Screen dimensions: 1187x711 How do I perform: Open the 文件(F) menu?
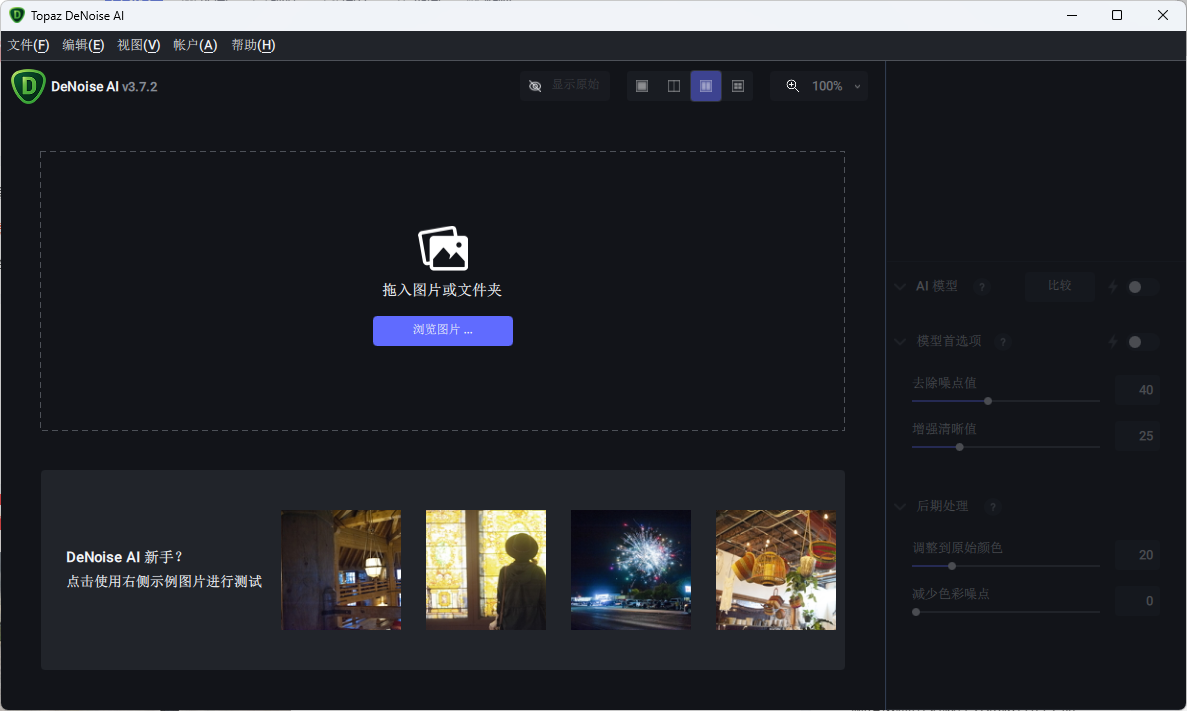click(x=29, y=45)
